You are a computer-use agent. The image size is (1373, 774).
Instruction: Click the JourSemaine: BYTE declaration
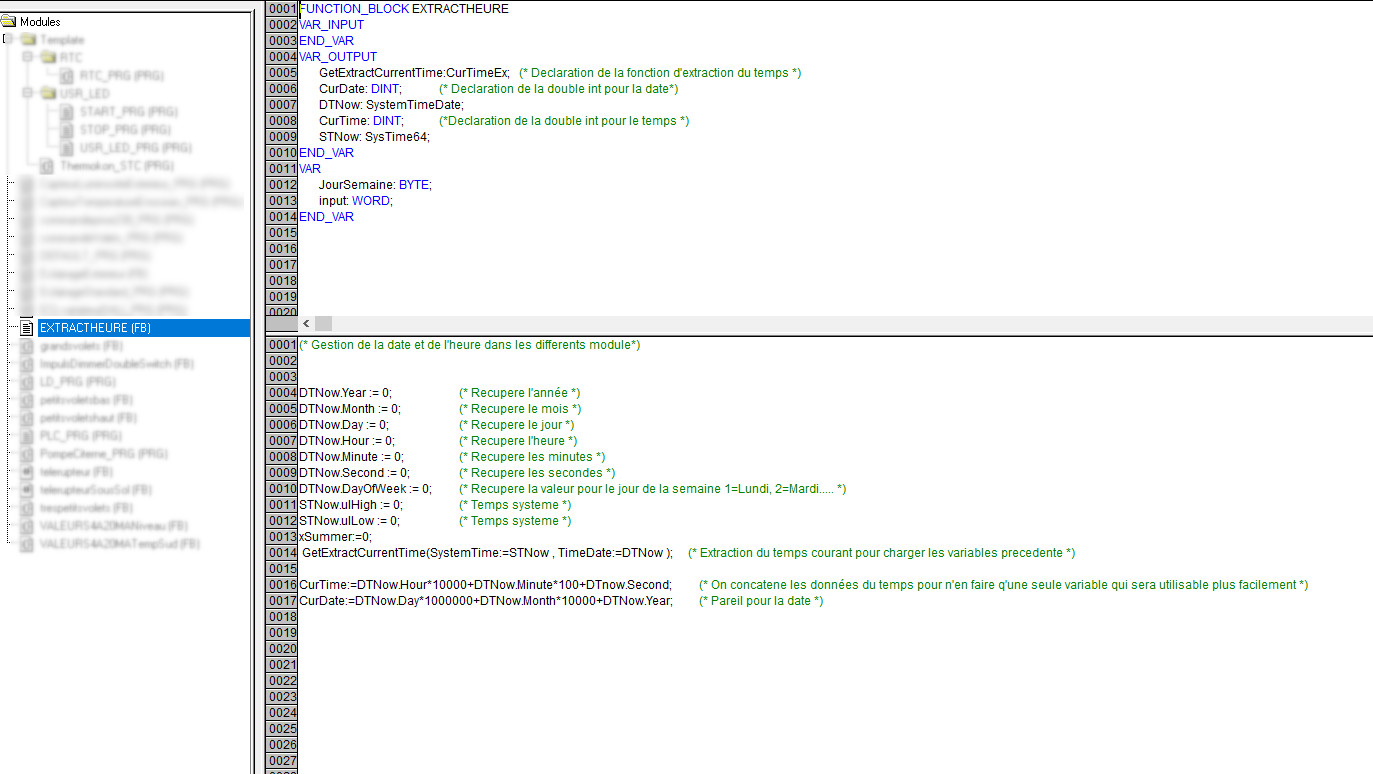(x=375, y=185)
